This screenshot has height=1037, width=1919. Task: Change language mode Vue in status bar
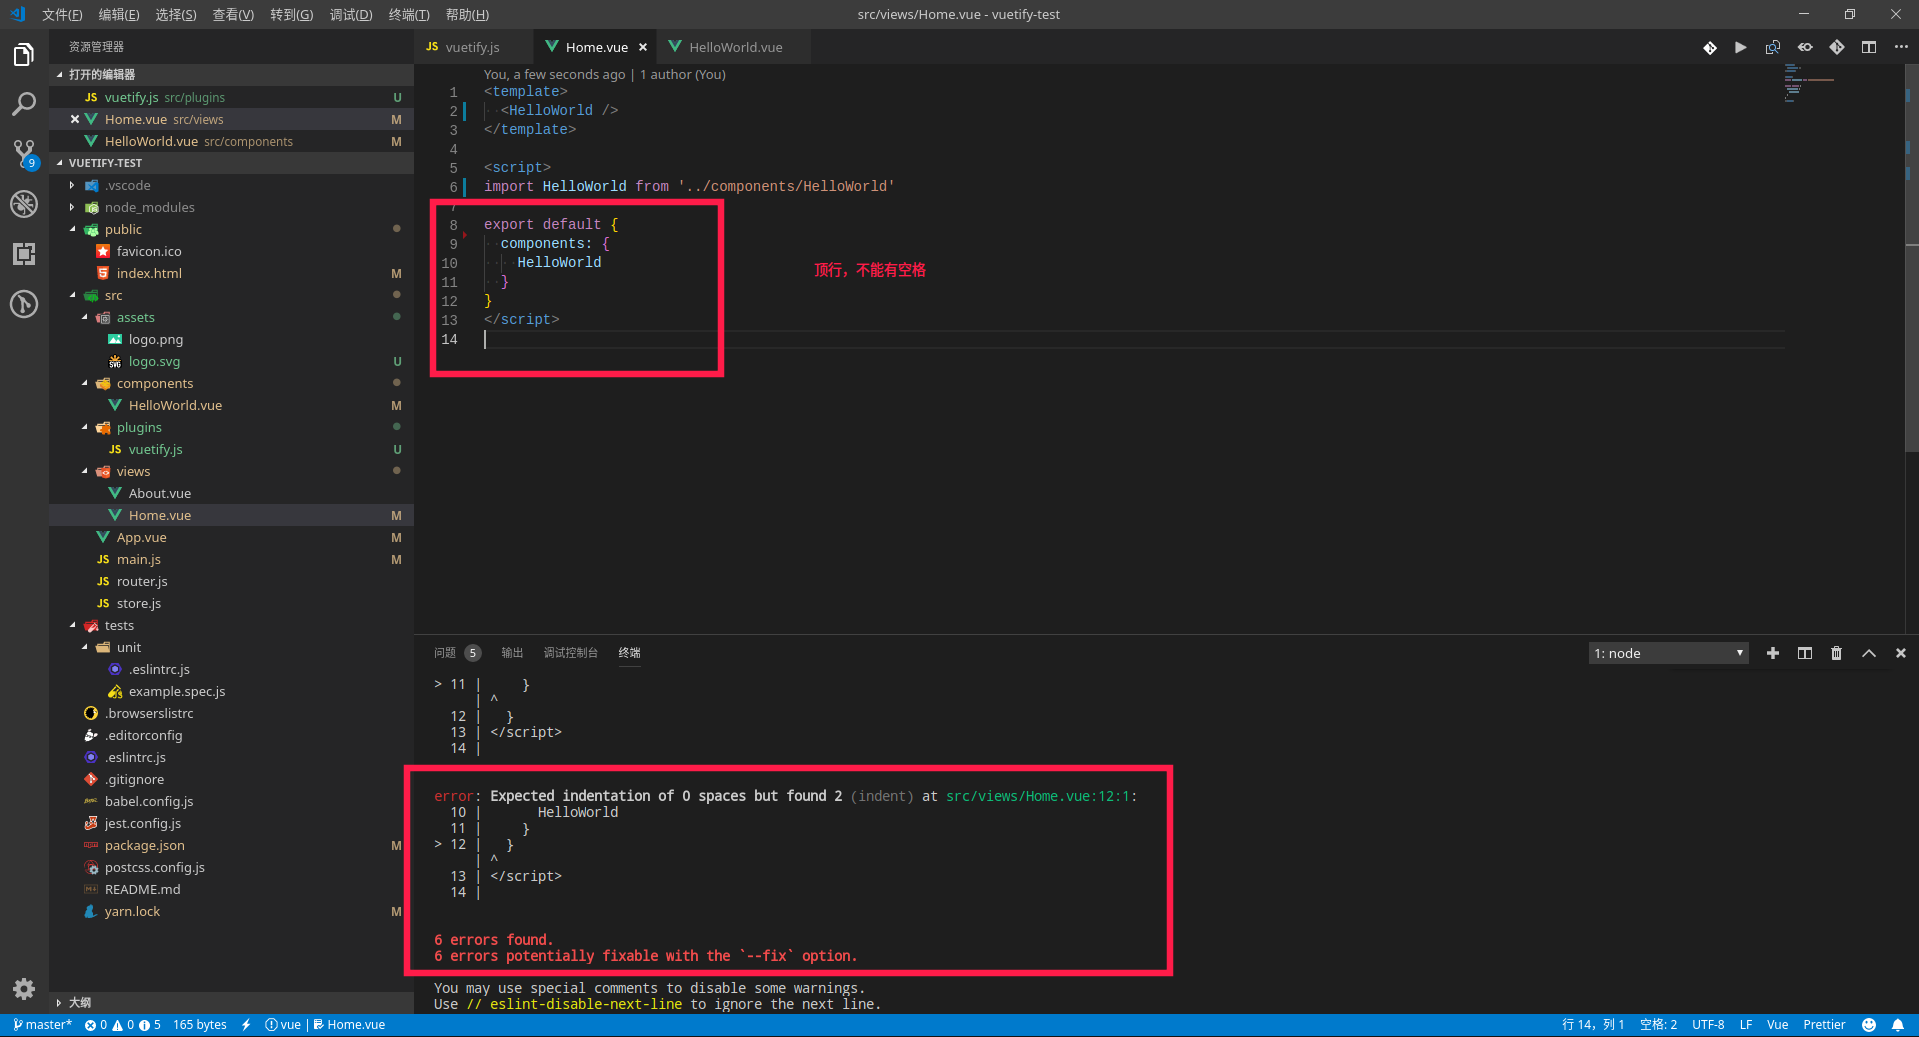(x=1777, y=1025)
